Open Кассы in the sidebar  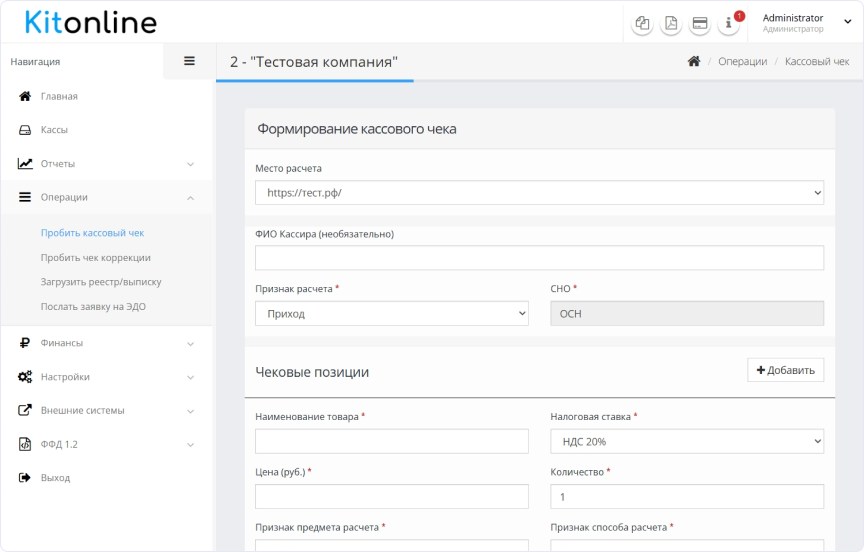(54, 130)
